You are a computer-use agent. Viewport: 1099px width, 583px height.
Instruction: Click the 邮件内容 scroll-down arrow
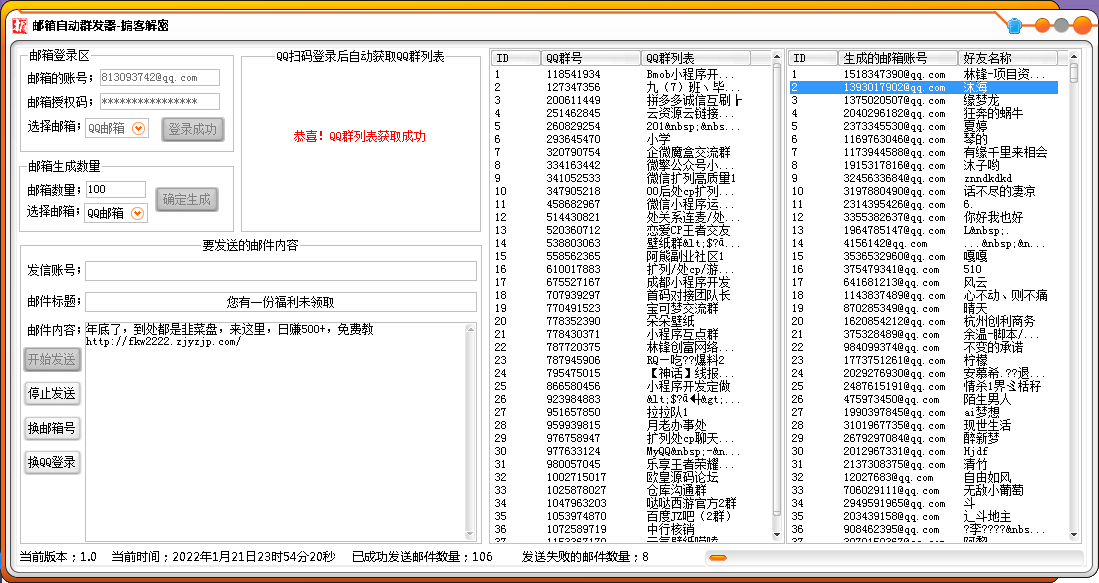point(471,535)
